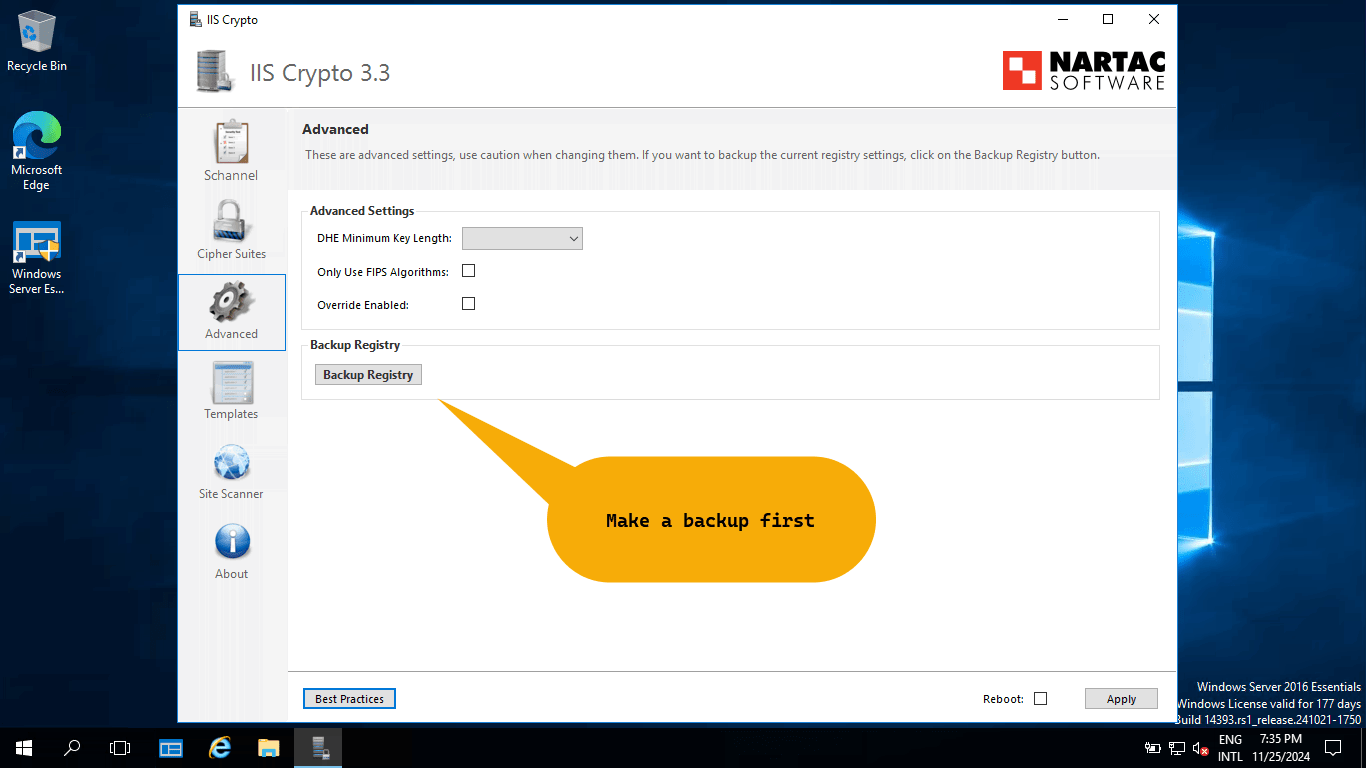Open the network status tray icon

click(1177, 748)
